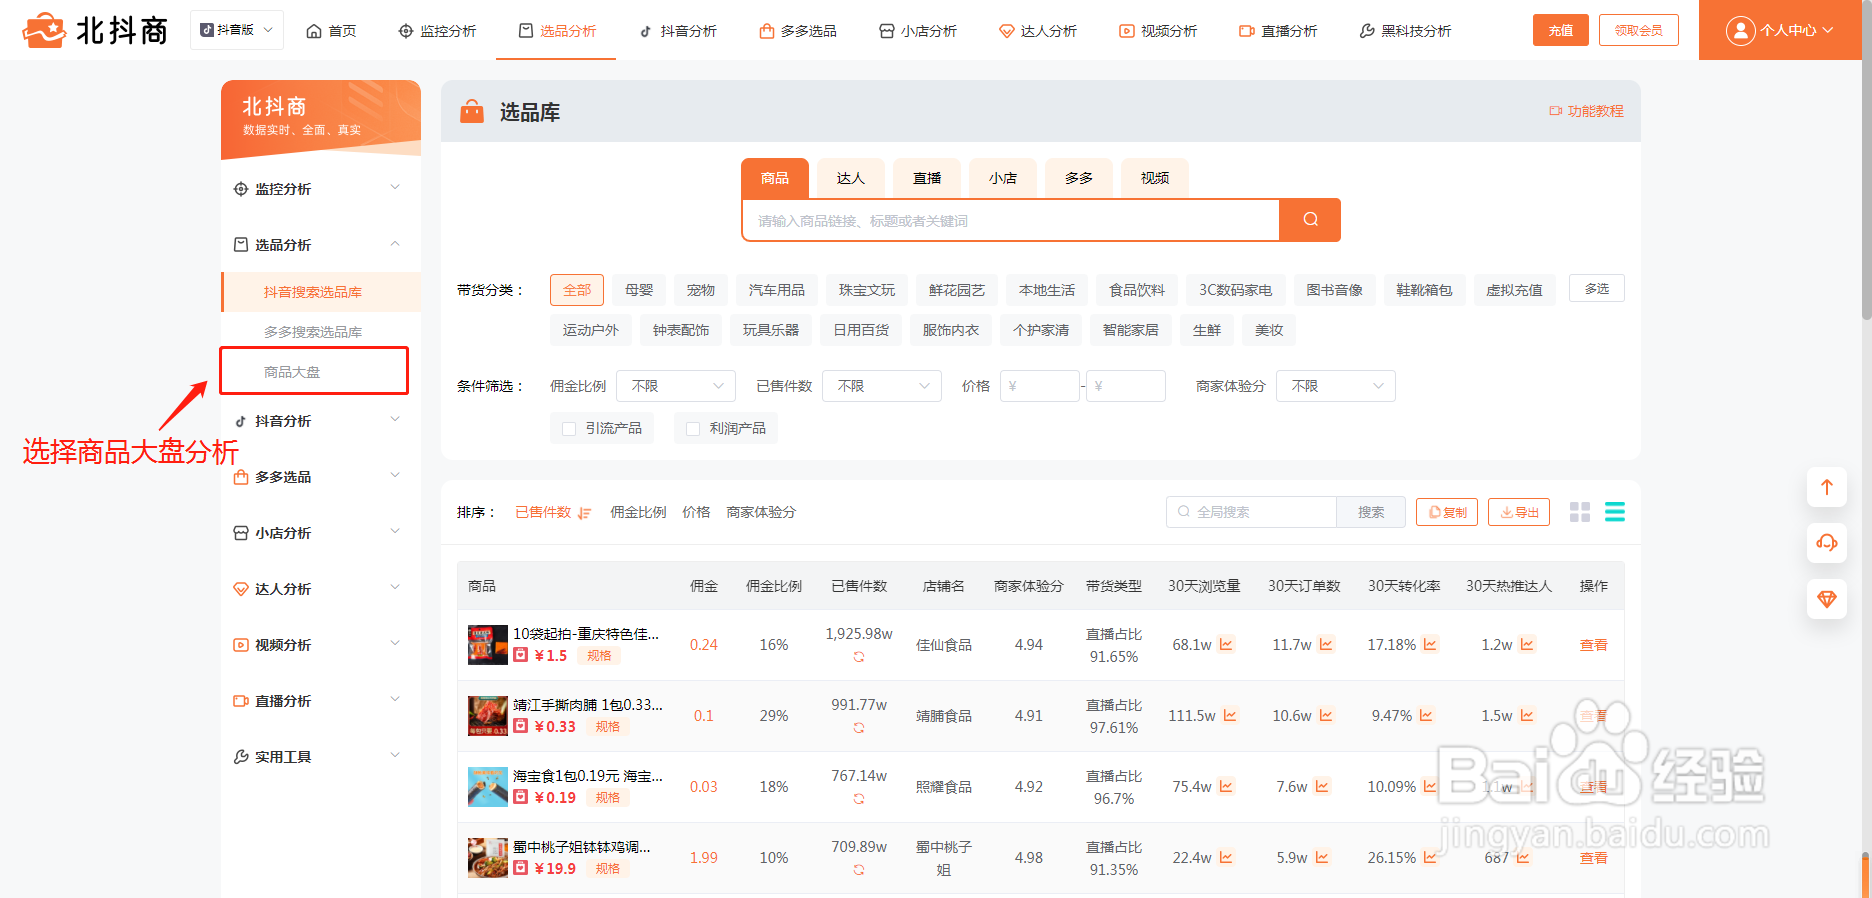This screenshot has height=898, width=1872.
Task: Focus the product link keyword search field
Action: [x=1010, y=220]
